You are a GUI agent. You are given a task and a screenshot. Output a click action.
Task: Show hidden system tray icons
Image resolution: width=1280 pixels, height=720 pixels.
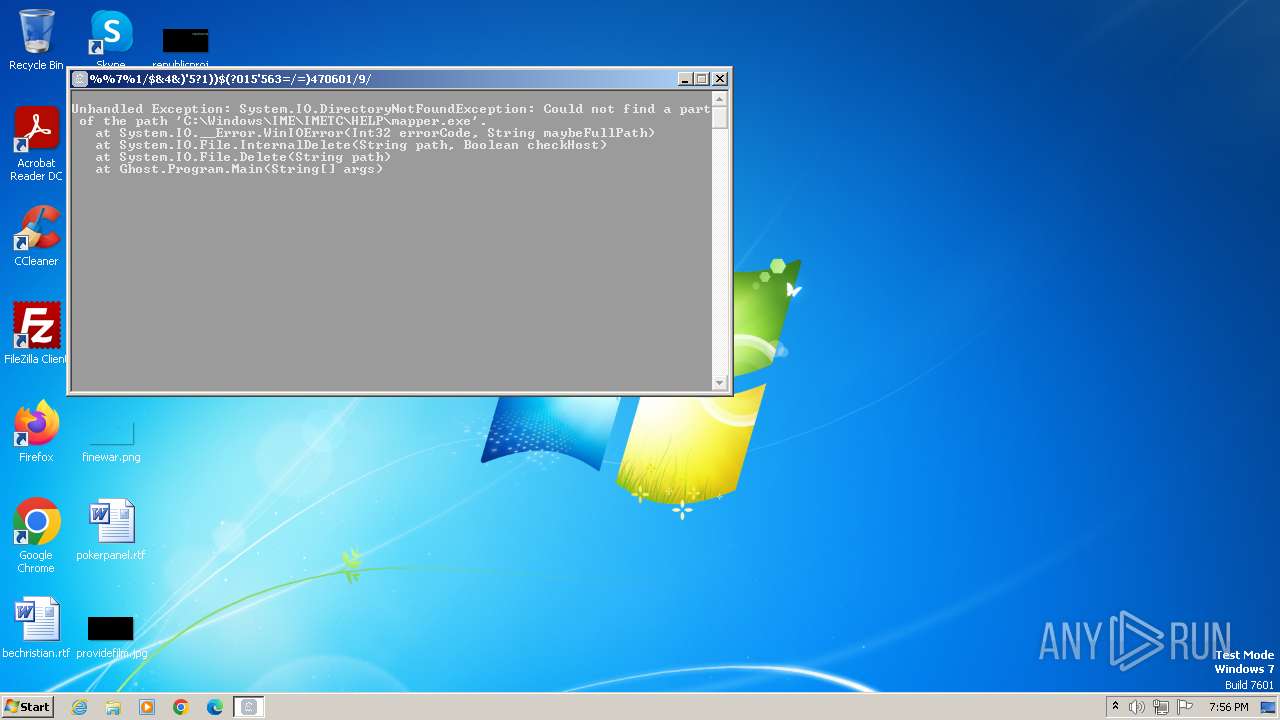1115,707
